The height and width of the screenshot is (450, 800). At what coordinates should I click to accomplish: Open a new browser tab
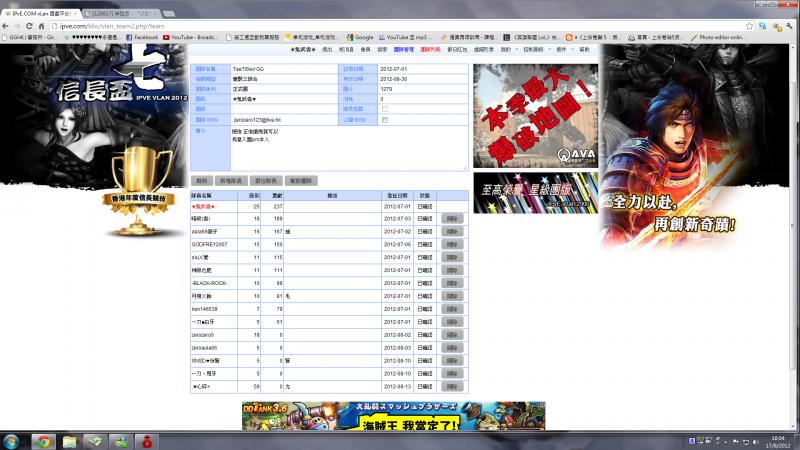[x=169, y=13]
